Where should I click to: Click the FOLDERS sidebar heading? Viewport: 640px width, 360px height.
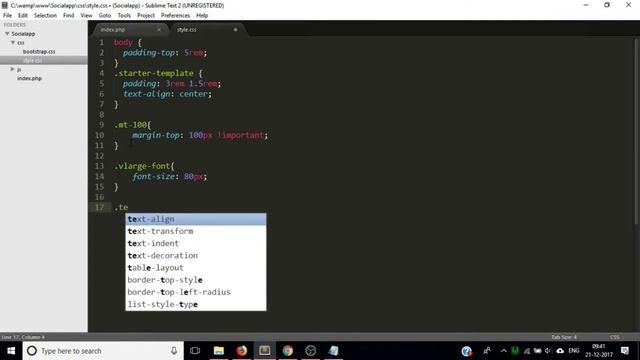pos(15,25)
